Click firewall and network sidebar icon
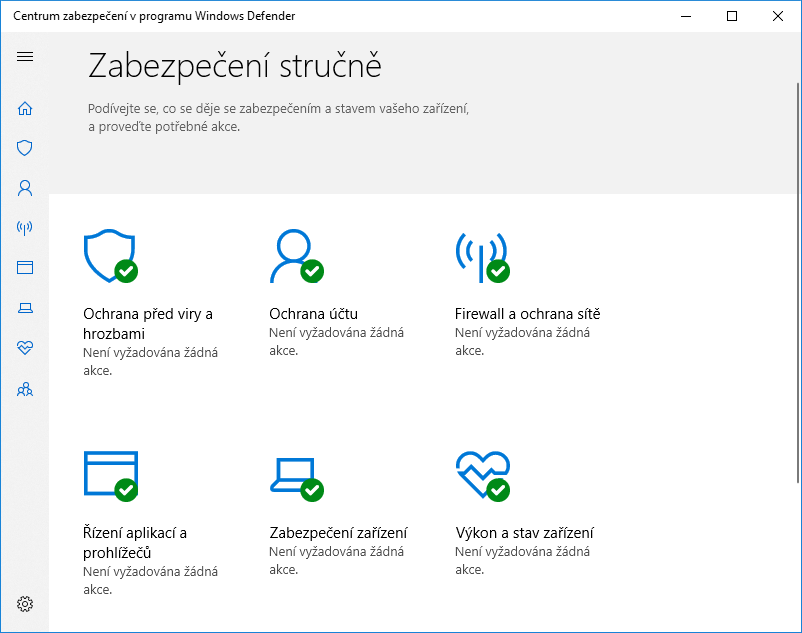This screenshot has width=802, height=633. [25, 228]
